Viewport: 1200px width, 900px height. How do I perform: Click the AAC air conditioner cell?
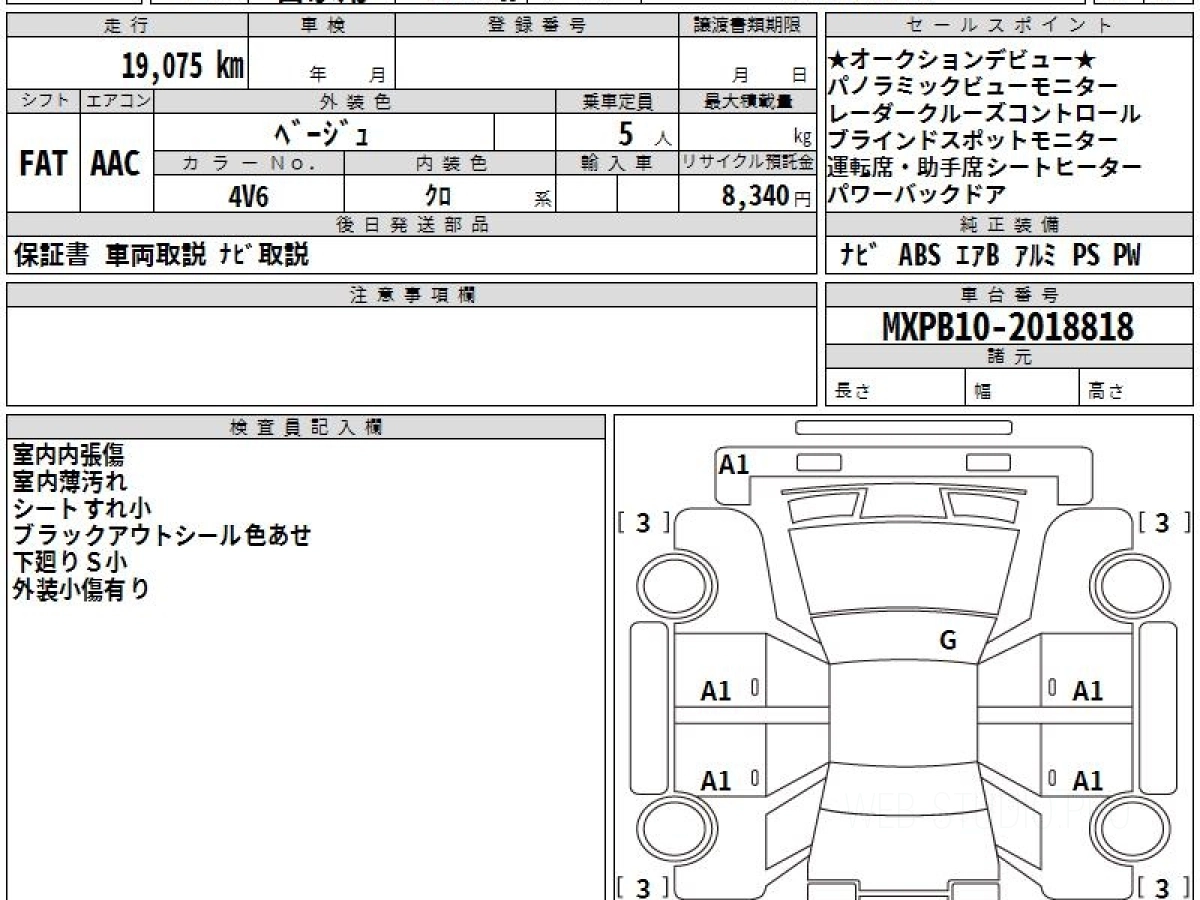pyautogui.click(x=117, y=163)
